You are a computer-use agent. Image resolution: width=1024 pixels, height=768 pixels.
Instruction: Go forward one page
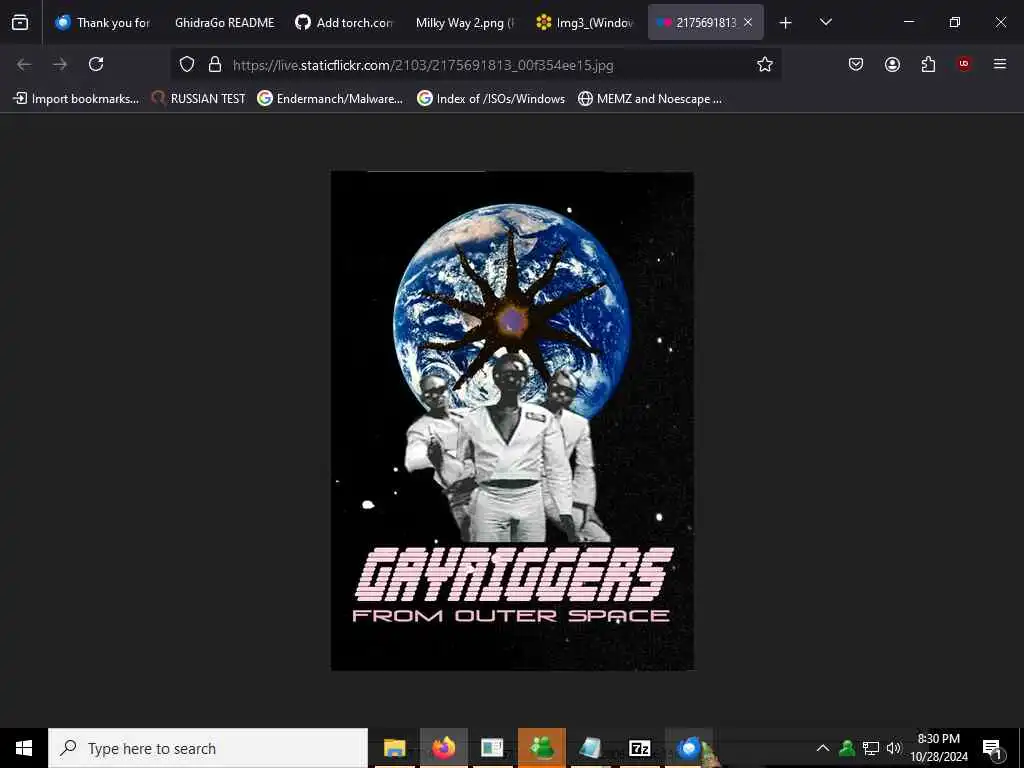click(x=60, y=64)
